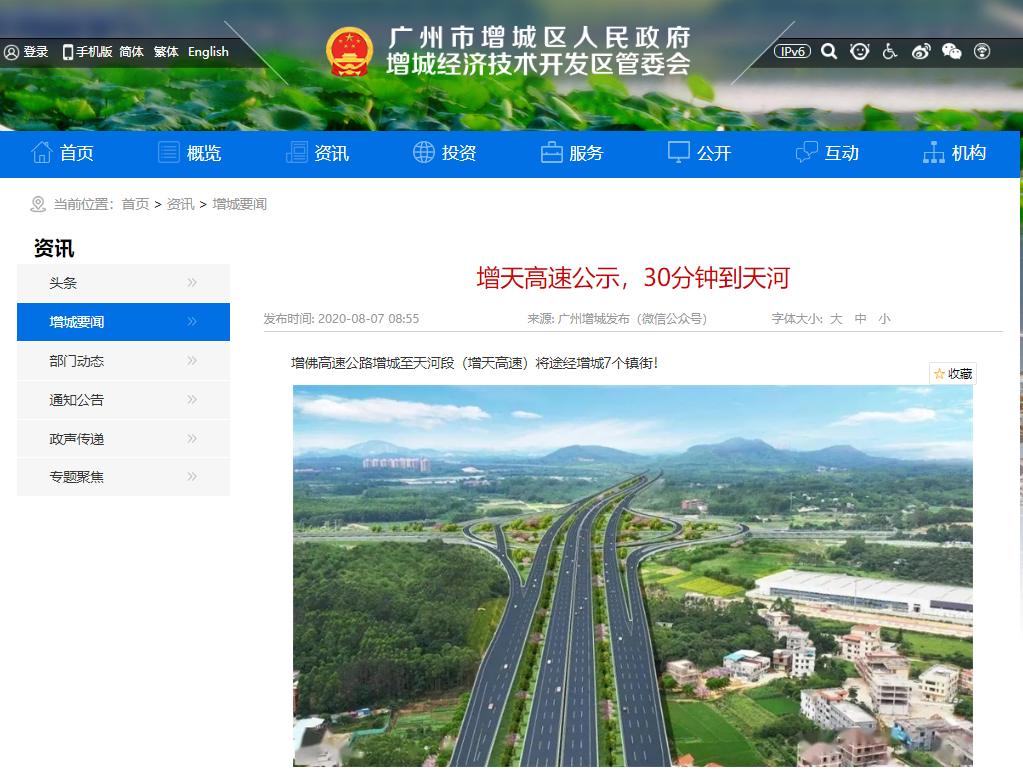
Task: Click the elderly assistance icon at top right
Action: (982, 51)
